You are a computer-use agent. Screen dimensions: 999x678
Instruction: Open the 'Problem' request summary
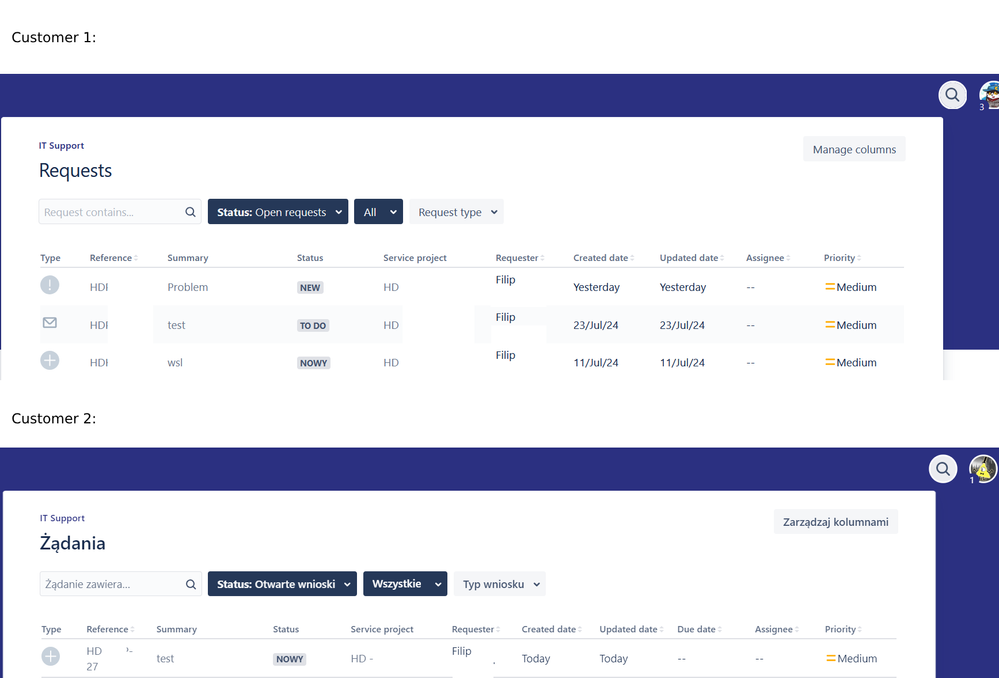tap(187, 287)
